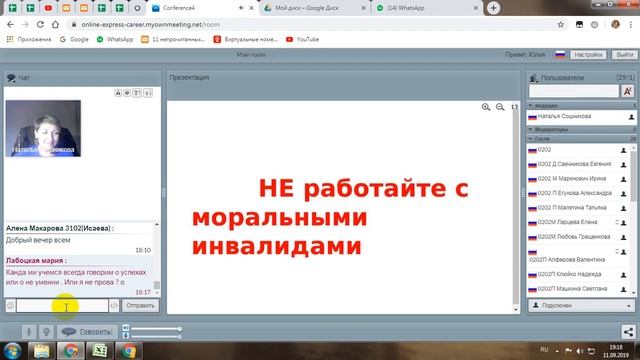The width and height of the screenshot is (640, 360).
Task: Click the font style icon beside user search
Action: tap(627, 91)
